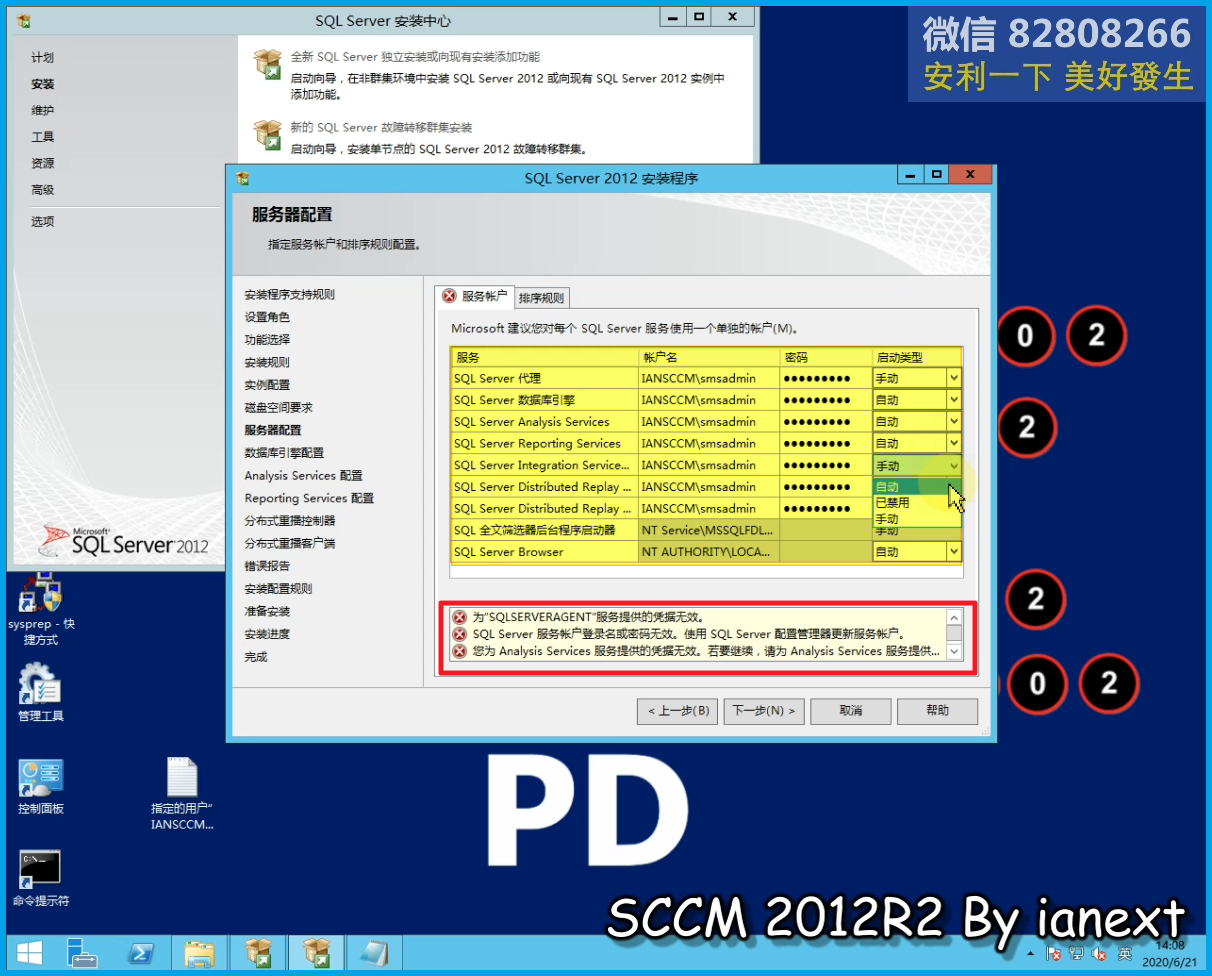Image resolution: width=1212 pixels, height=976 pixels.
Task: Click the network status tray icon
Action: pyautogui.click(x=1078, y=954)
